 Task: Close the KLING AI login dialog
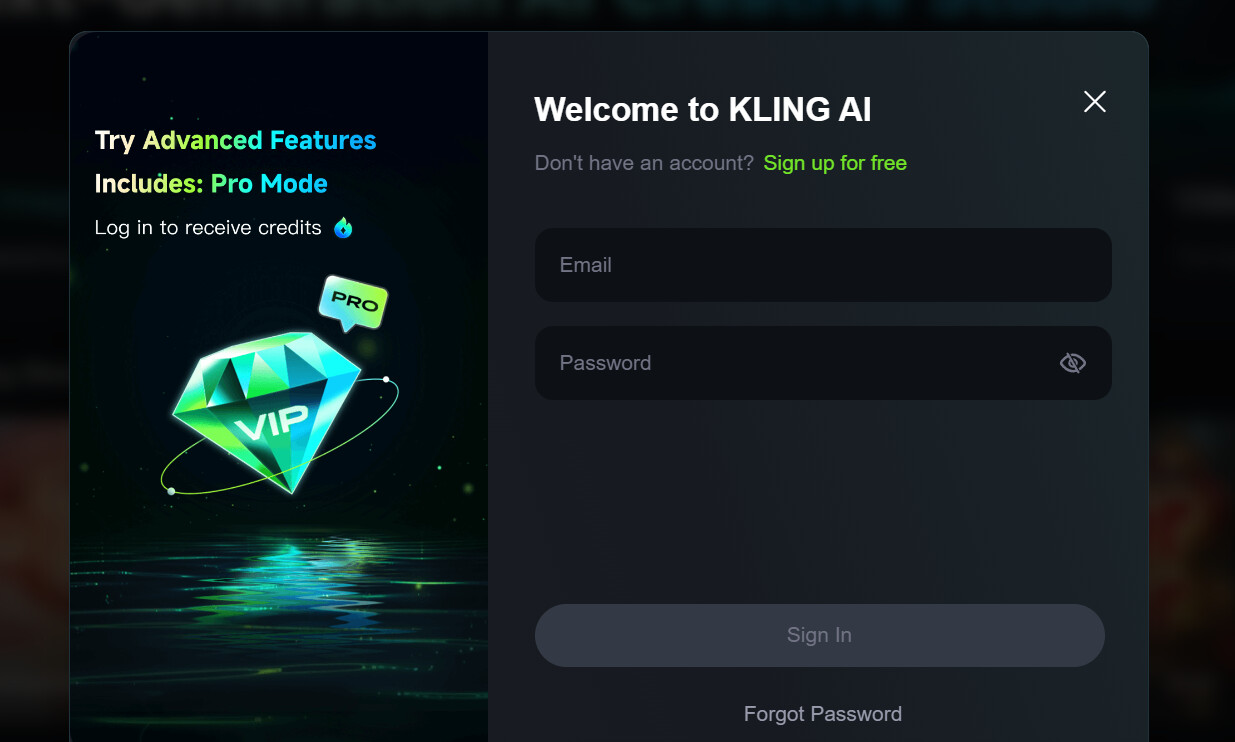pyautogui.click(x=1095, y=101)
